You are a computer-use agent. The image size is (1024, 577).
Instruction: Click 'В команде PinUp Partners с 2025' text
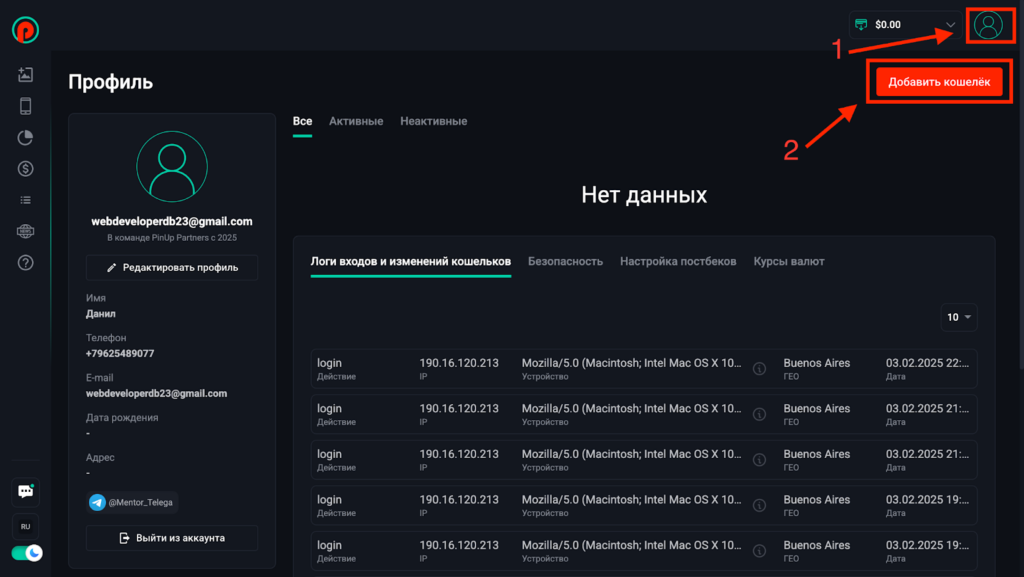(x=172, y=238)
